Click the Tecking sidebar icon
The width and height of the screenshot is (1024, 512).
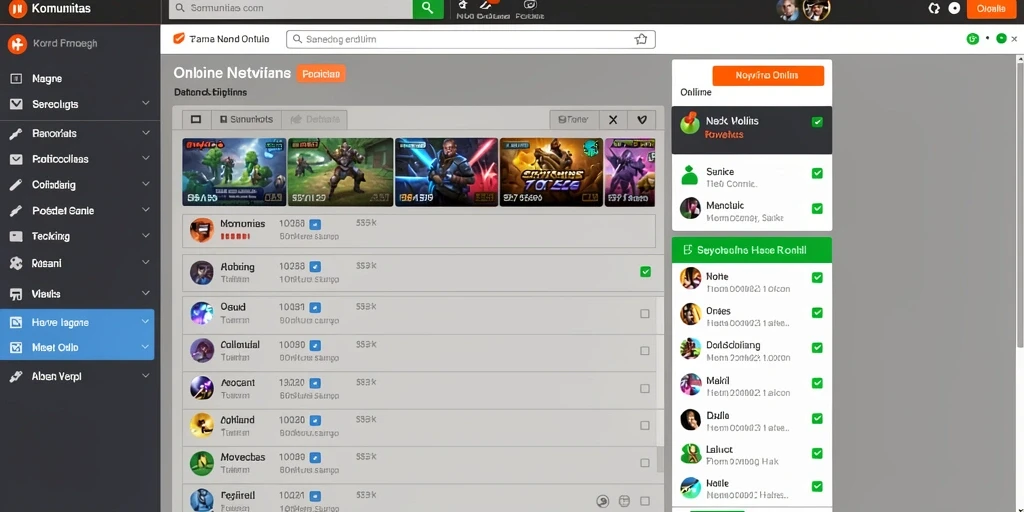(x=17, y=236)
